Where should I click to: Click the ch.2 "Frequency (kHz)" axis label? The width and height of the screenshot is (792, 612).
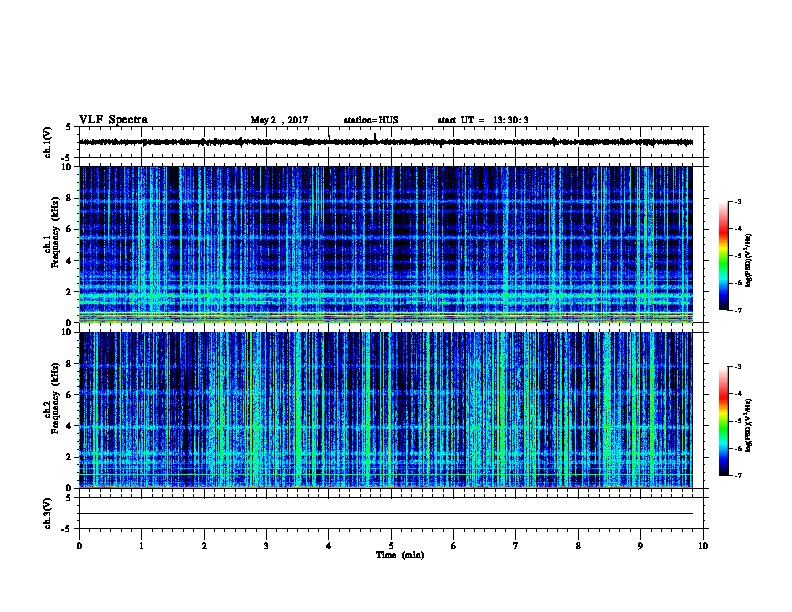[x=55, y=398]
